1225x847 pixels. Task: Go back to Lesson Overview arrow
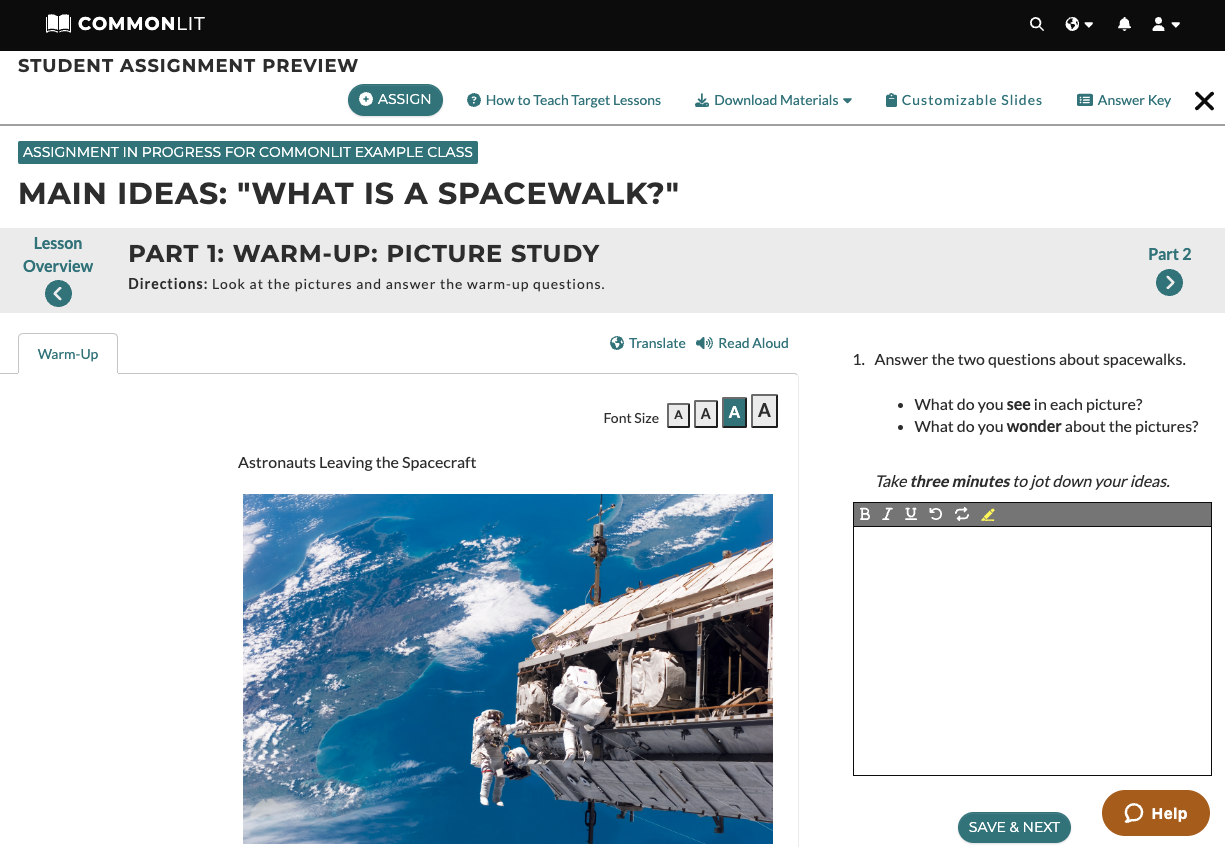[58, 294]
